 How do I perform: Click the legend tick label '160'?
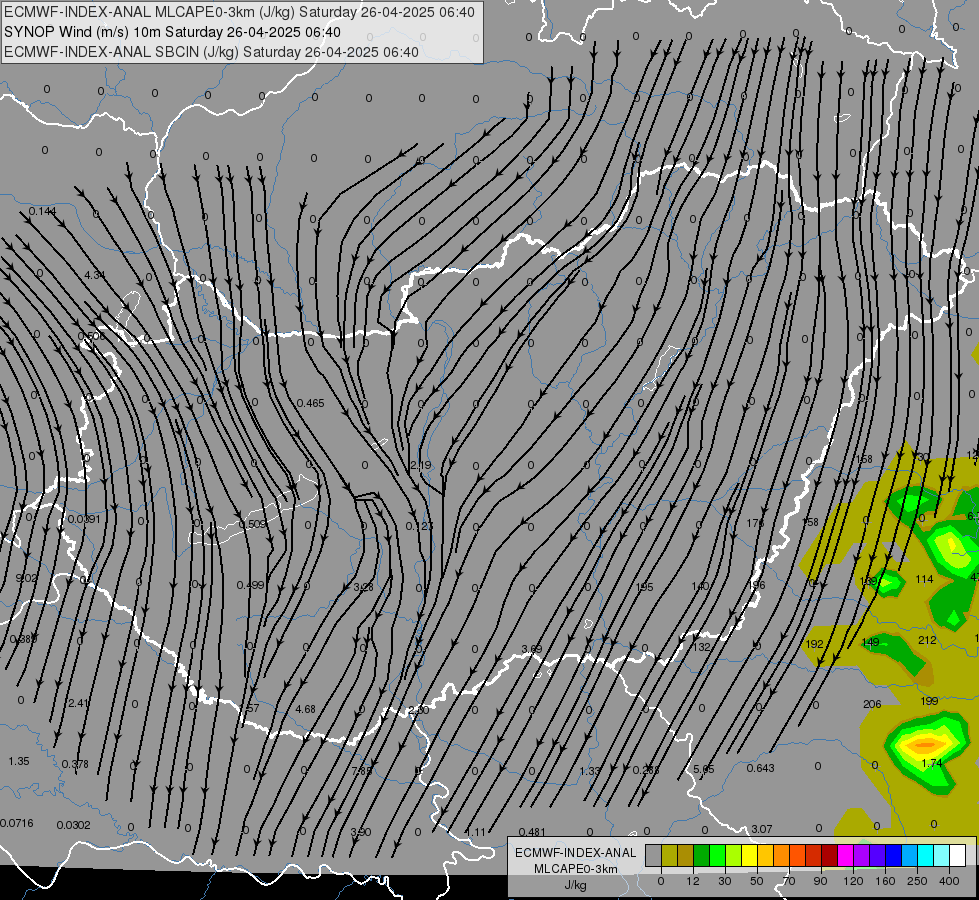pos(885,881)
